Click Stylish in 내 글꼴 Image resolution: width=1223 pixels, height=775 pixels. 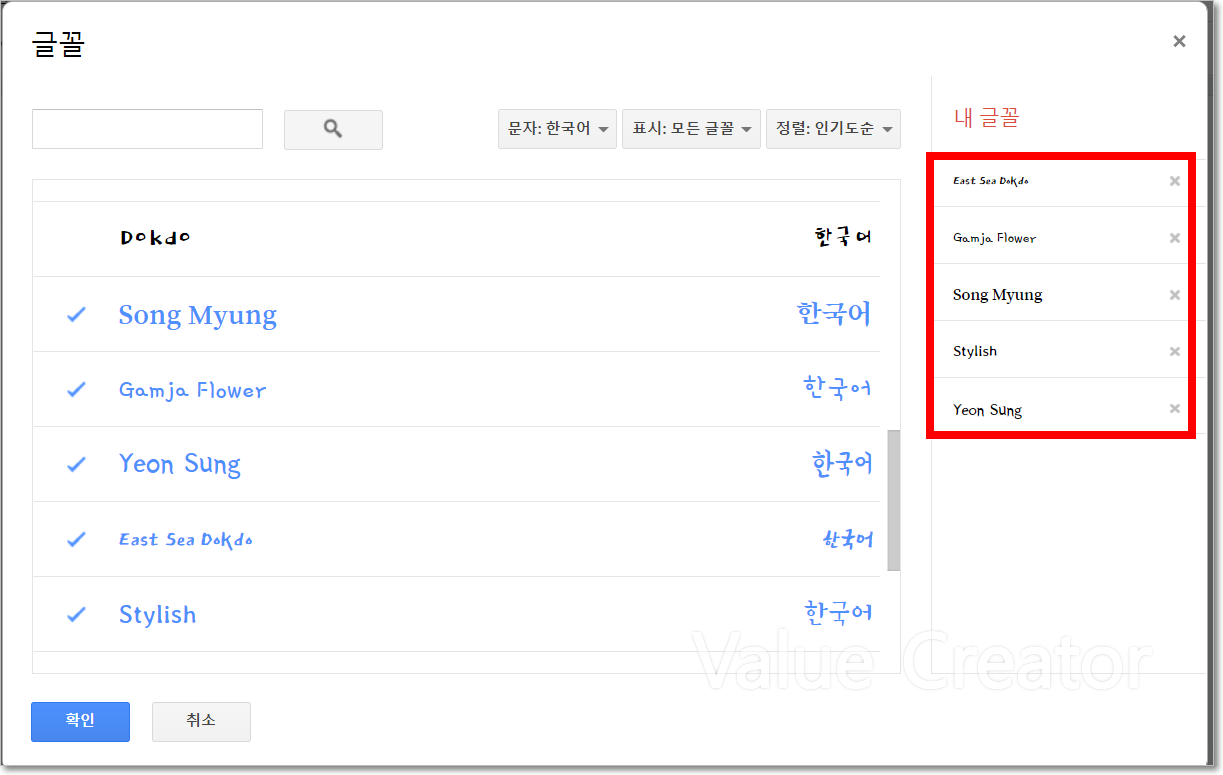[x=974, y=351]
